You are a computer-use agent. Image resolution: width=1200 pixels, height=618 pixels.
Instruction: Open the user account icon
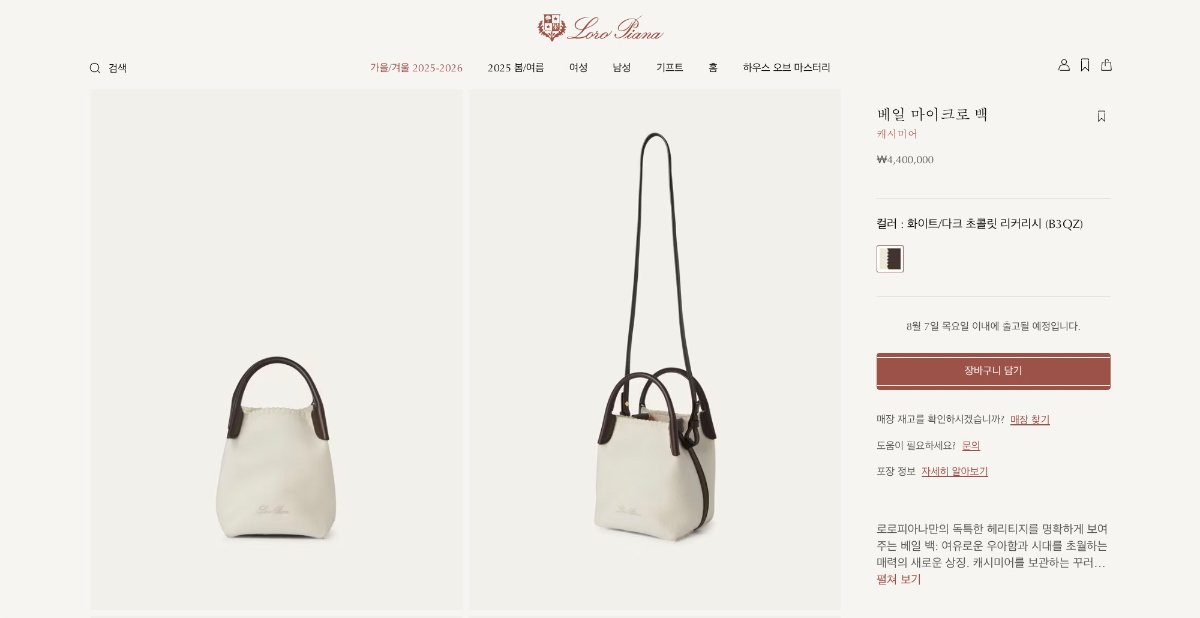coord(1064,65)
